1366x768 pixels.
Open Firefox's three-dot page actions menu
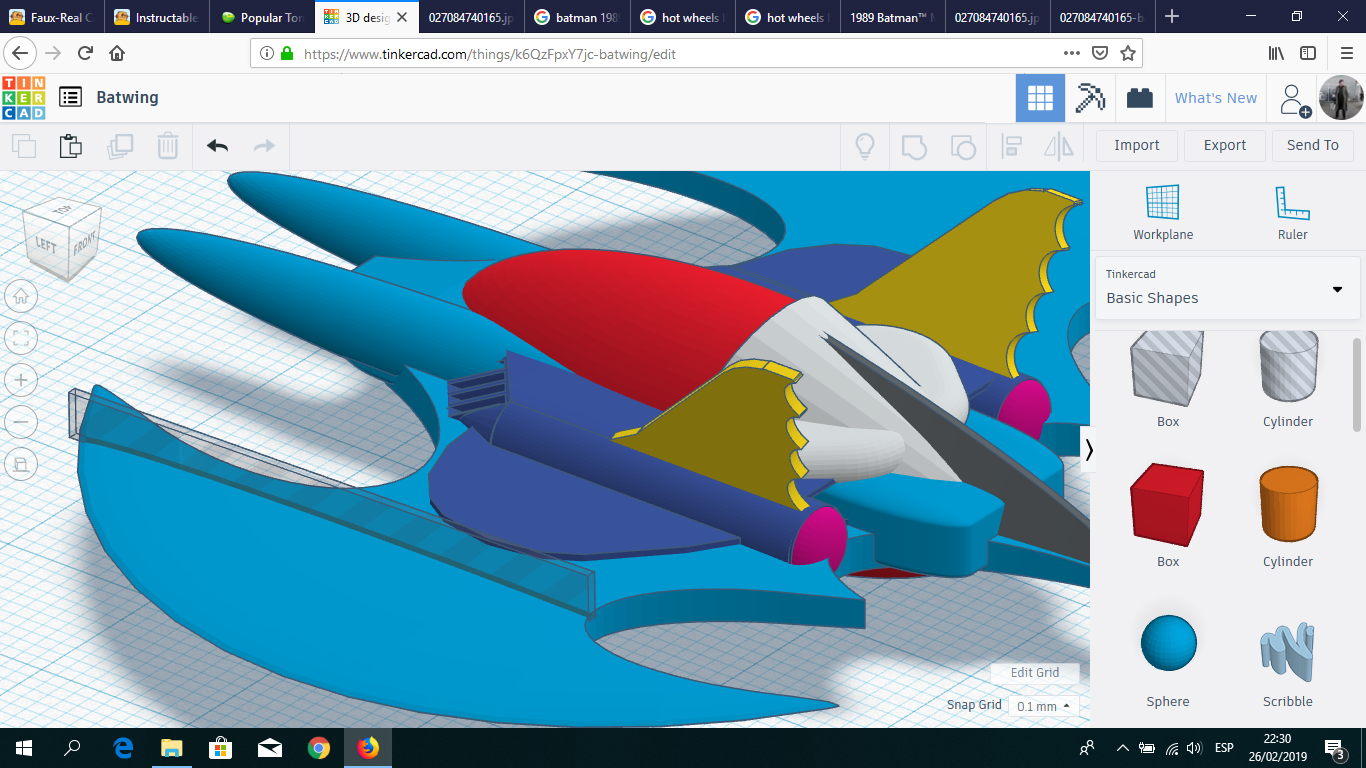click(x=1071, y=53)
